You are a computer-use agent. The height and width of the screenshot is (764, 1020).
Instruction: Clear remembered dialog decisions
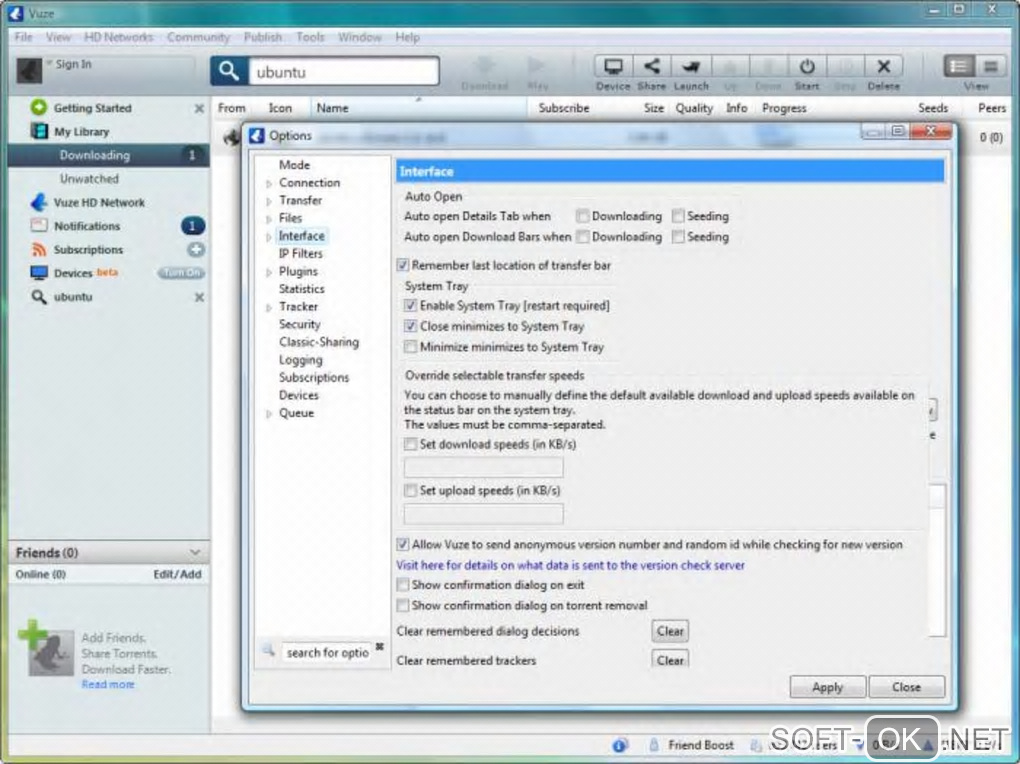(x=670, y=631)
